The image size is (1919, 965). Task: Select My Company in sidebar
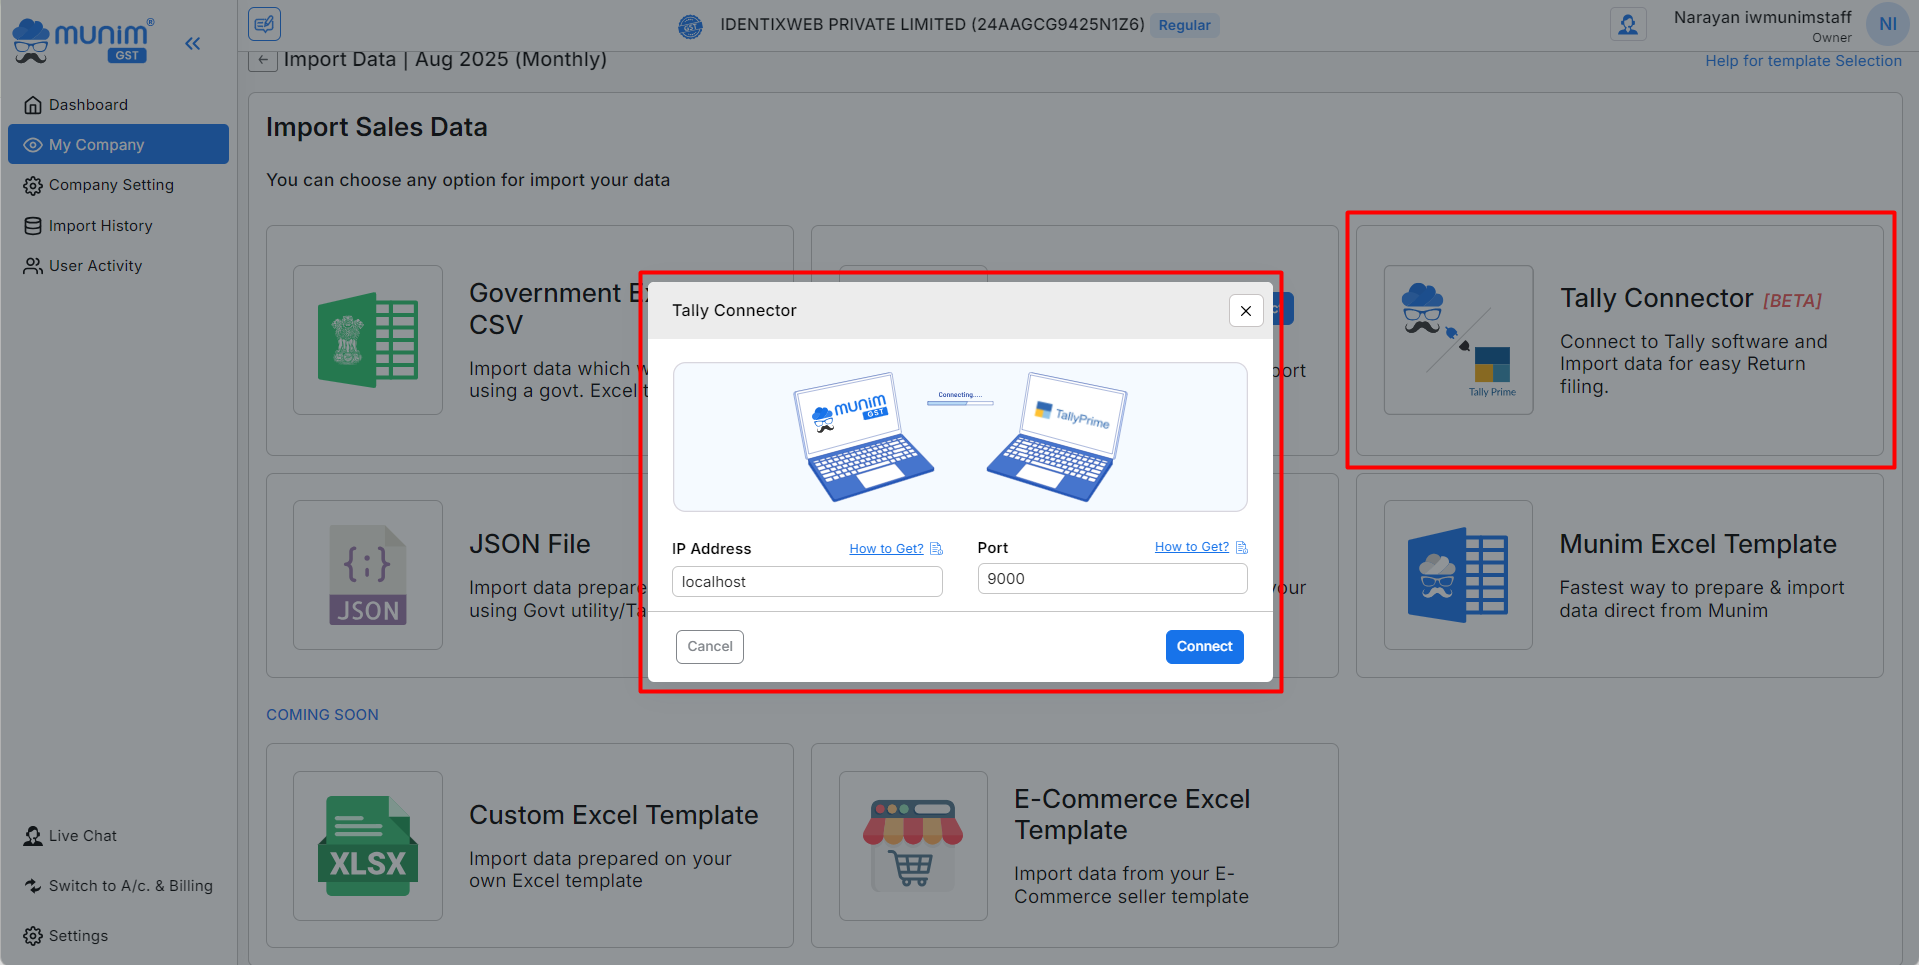(97, 145)
